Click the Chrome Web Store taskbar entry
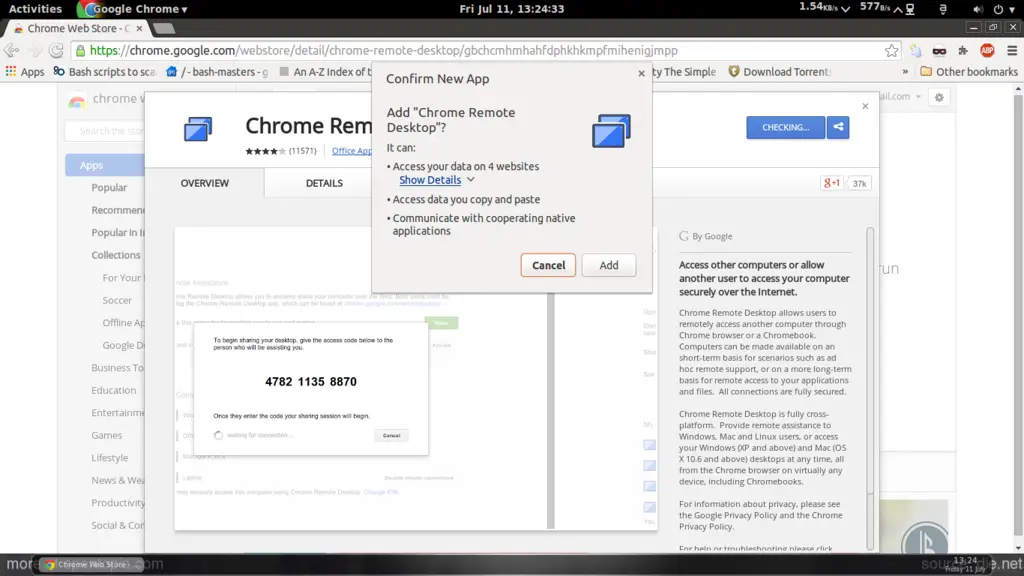 click(91, 564)
